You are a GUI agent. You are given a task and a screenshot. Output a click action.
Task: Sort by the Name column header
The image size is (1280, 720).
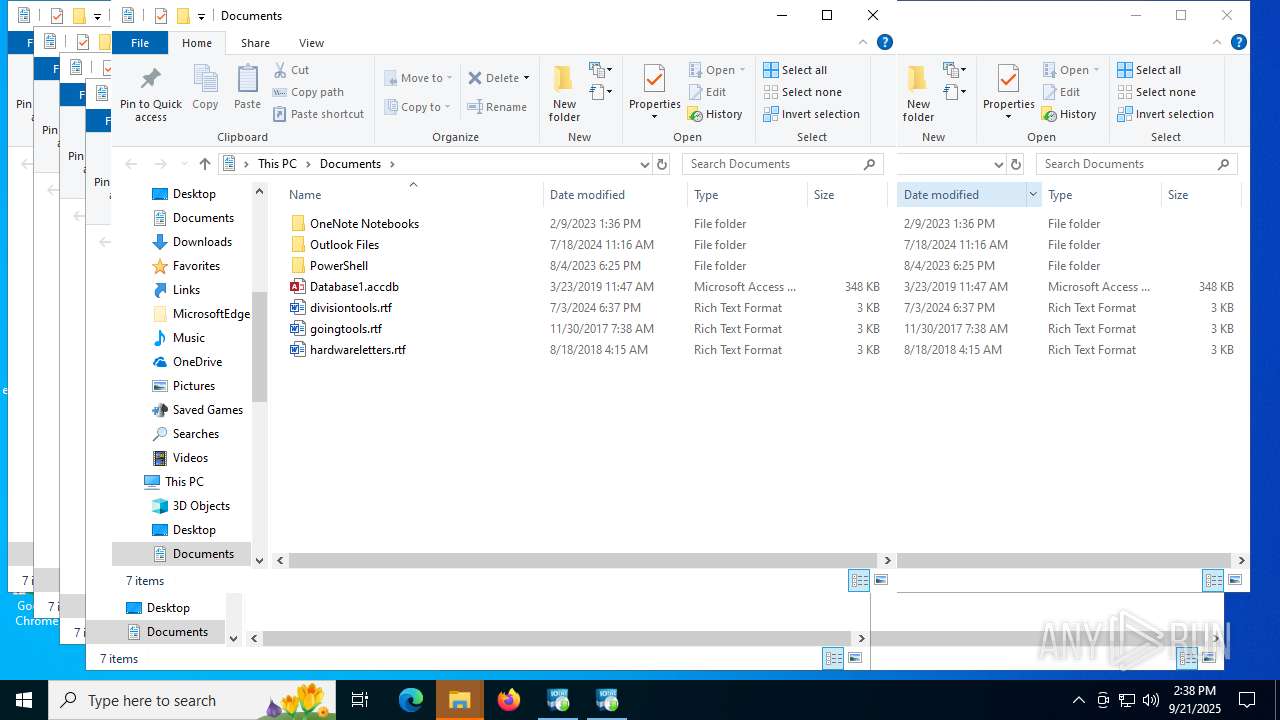[412, 195]
